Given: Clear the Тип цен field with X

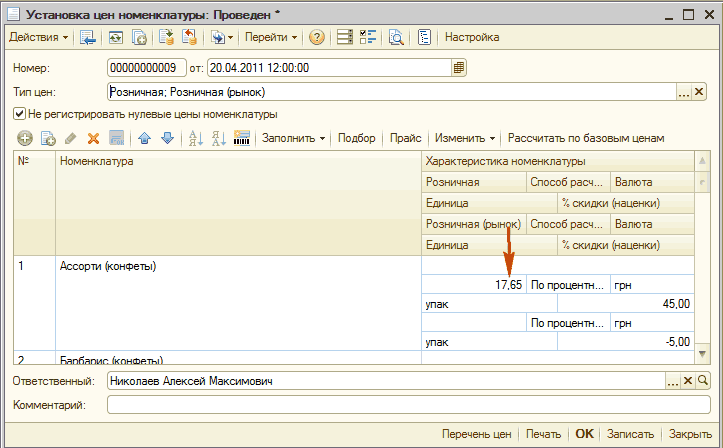Looking at the screenshot, I should tap(699, 92).
